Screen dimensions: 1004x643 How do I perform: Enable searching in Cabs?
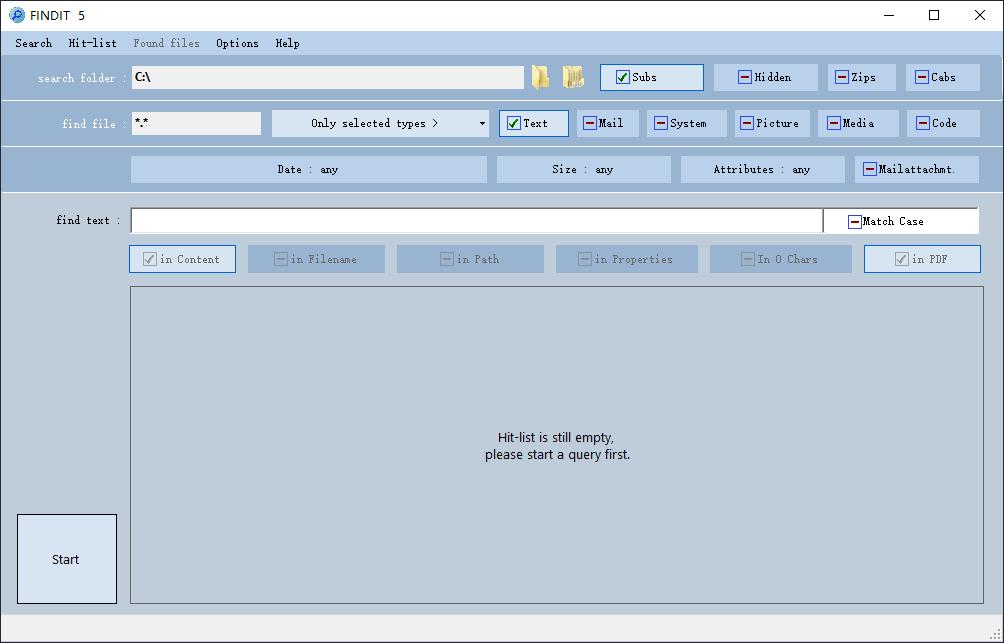943,77
